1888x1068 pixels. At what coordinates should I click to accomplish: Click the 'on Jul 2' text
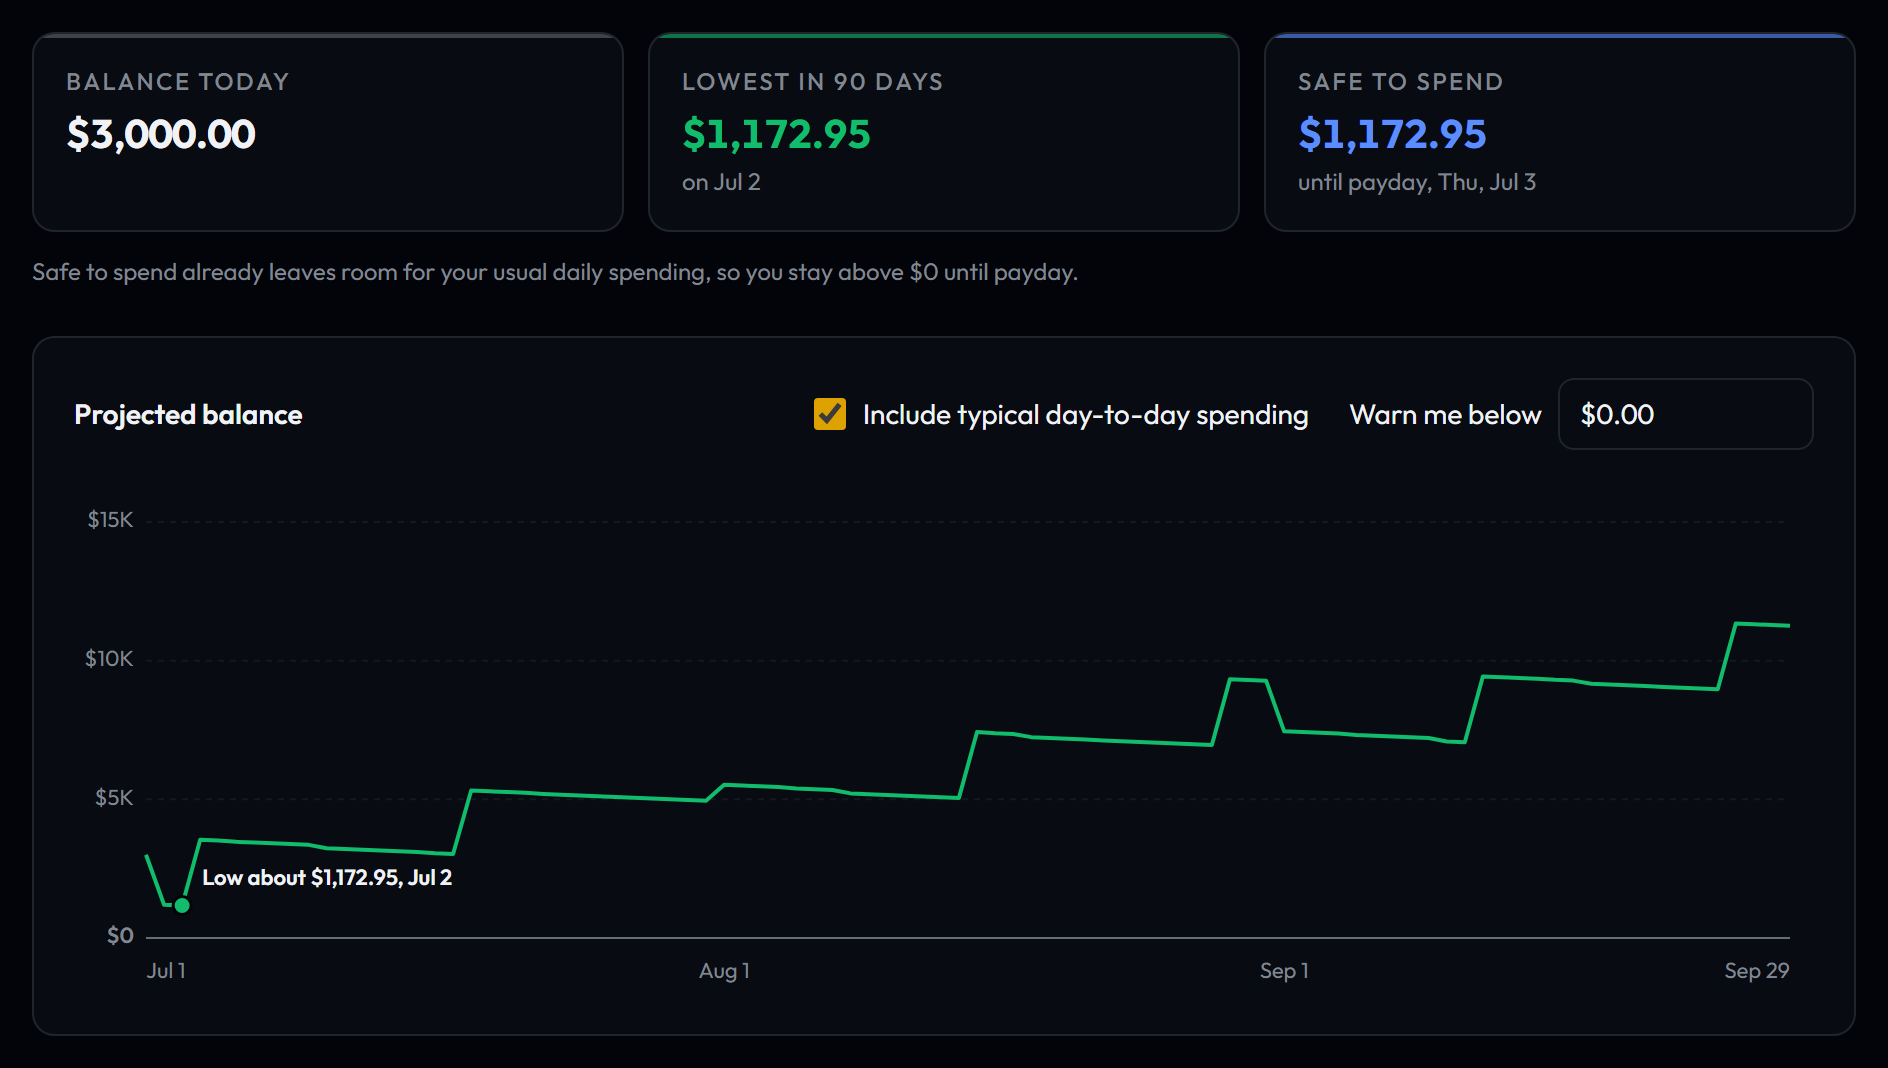click(x=721, y=182)
